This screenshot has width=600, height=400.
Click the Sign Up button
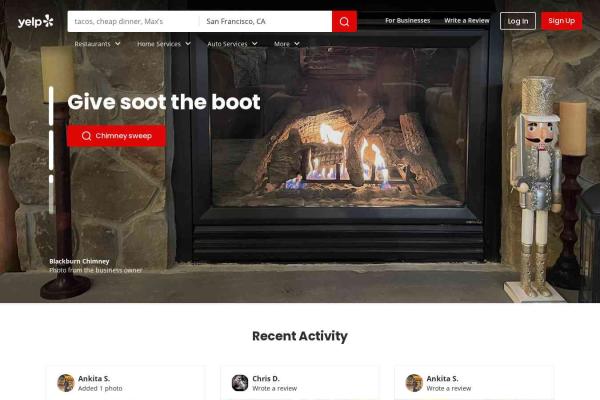click(561, 21)
